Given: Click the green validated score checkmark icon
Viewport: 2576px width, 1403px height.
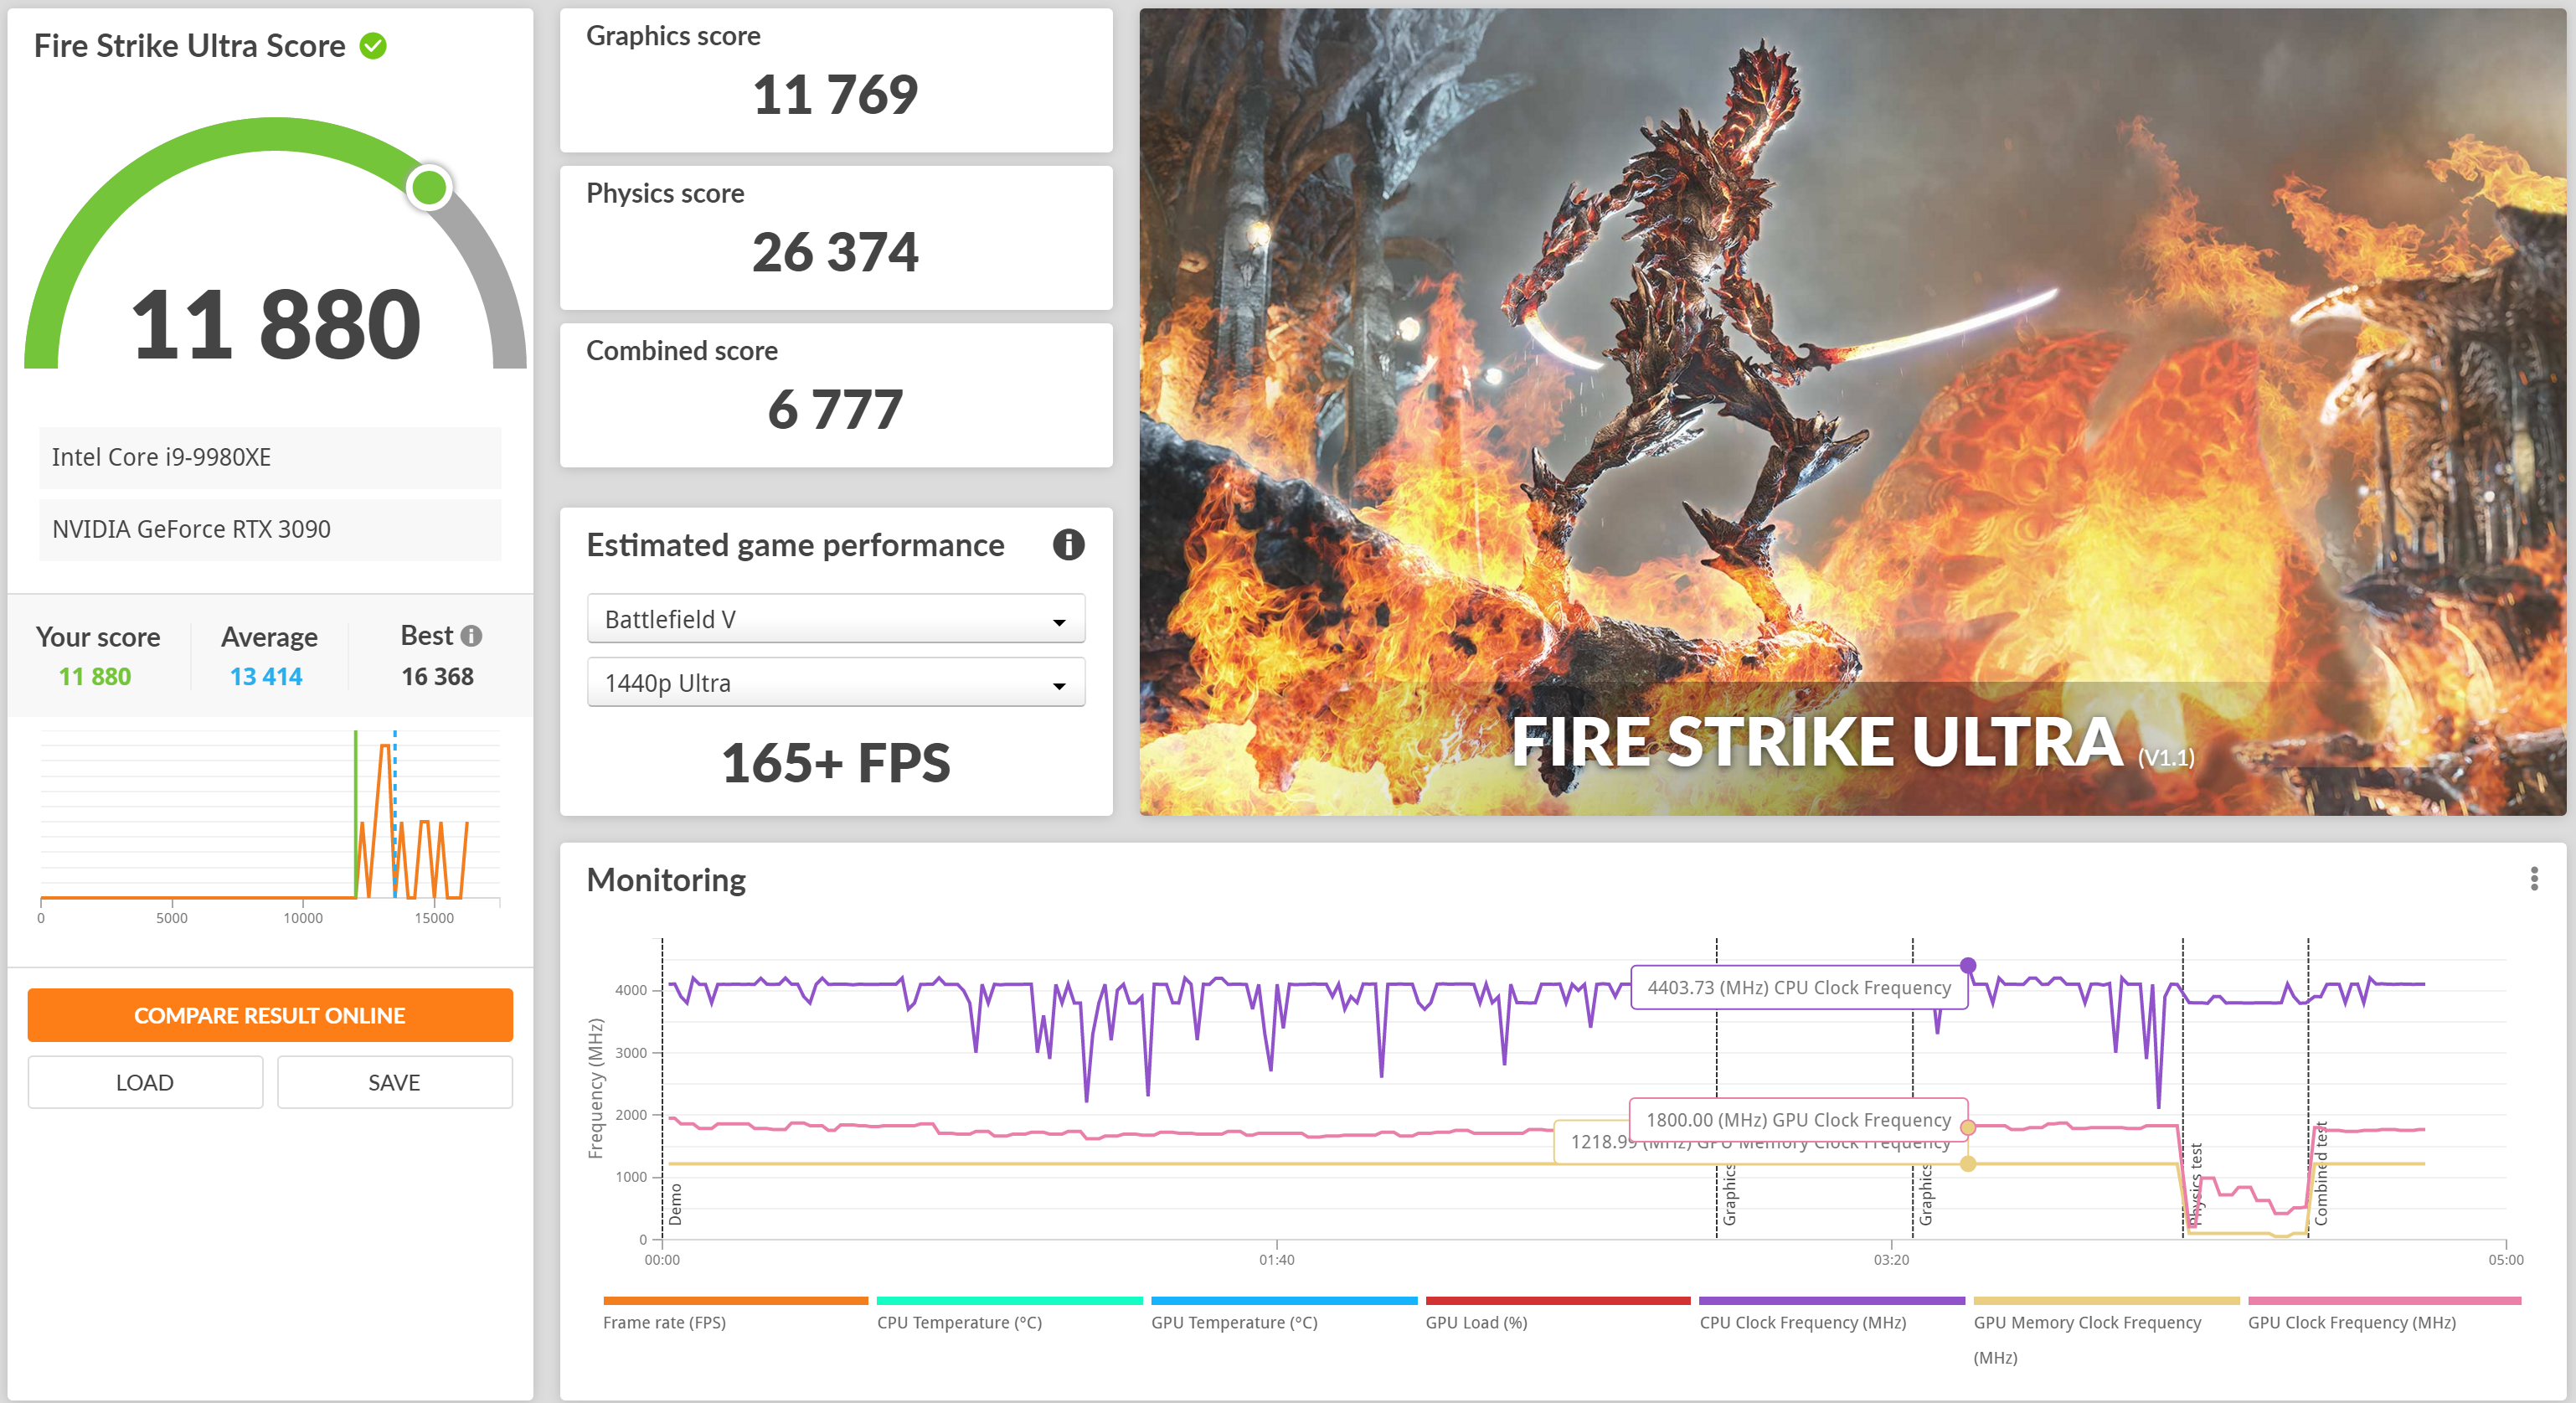Looking at the screenshot, I should click(373, 46).
